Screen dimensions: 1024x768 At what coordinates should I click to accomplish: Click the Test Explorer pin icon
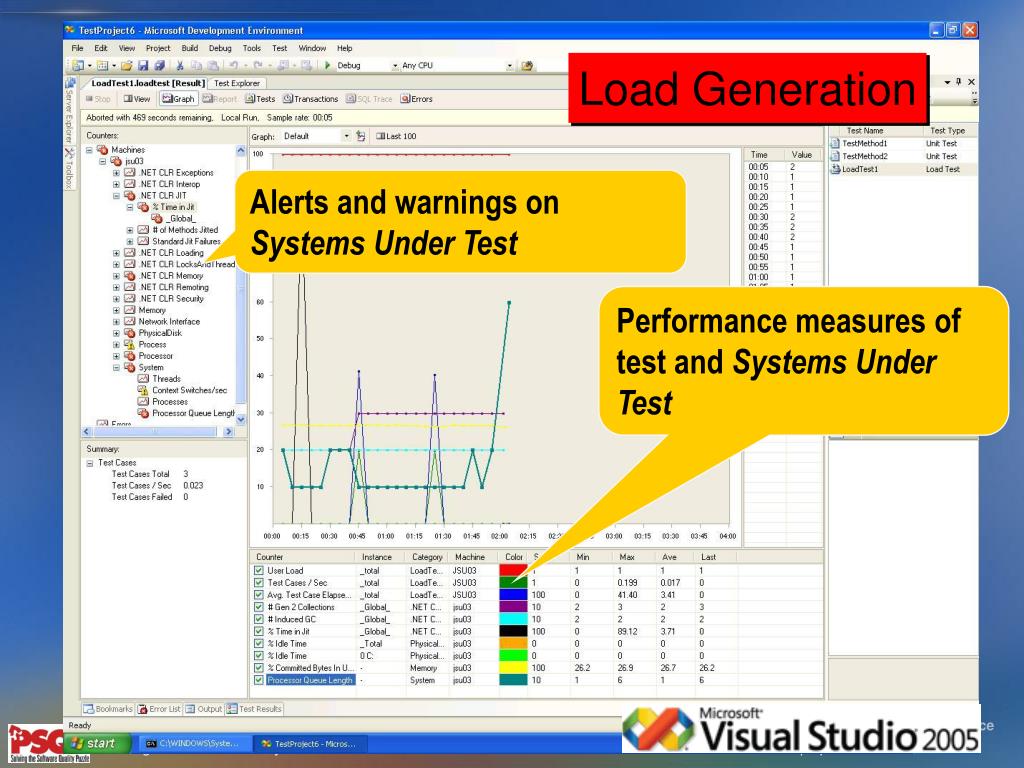(x=958, y=82)
